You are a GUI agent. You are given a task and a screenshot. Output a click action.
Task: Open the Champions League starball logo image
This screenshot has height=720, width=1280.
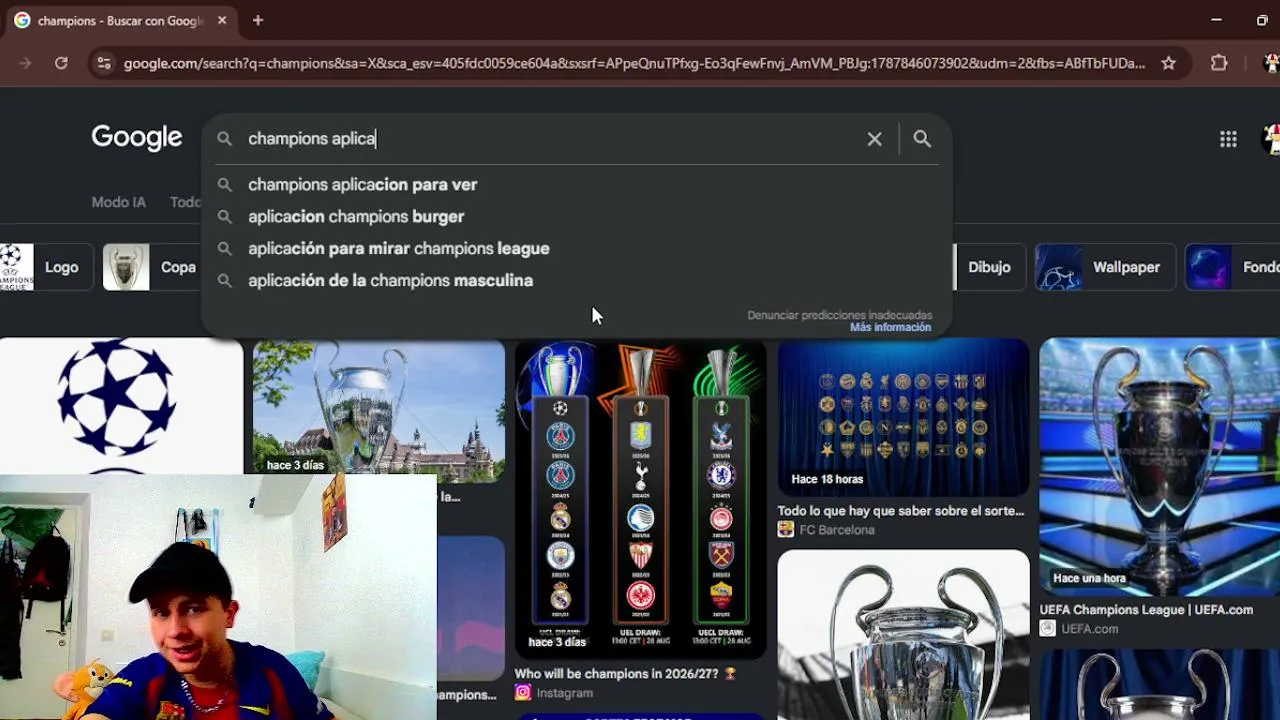point(121,406)
